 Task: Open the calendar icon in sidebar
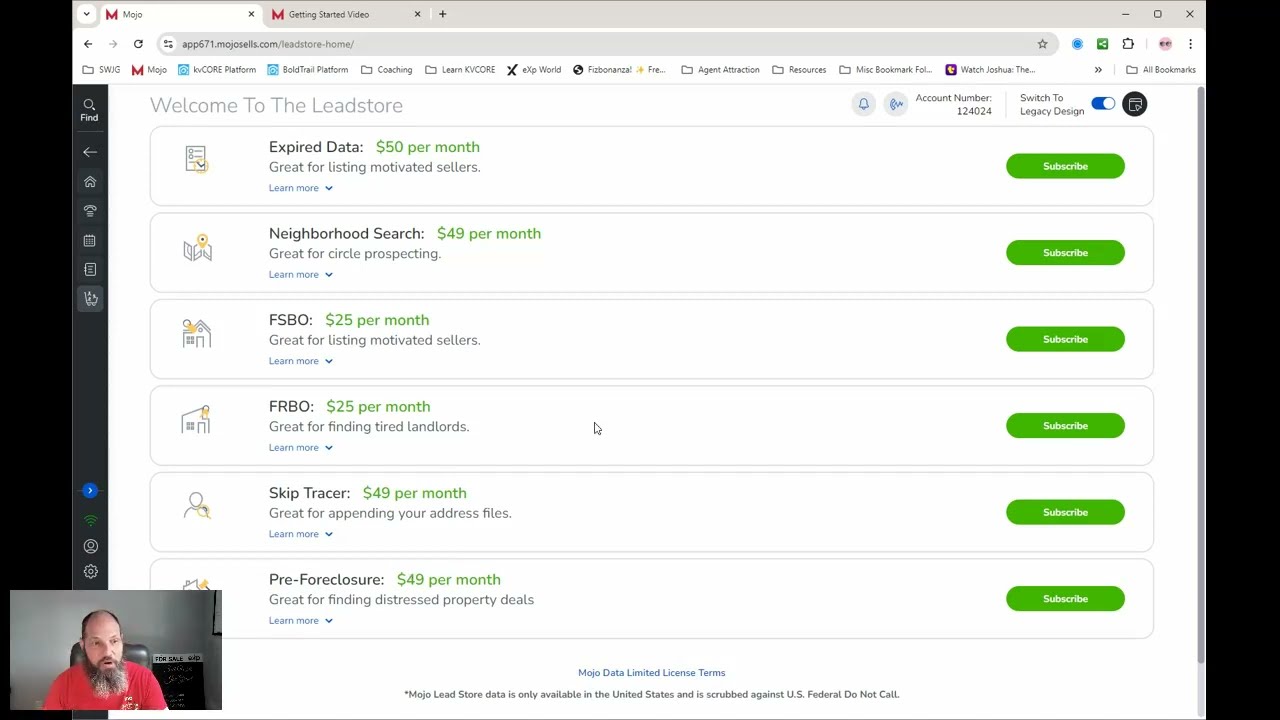90,240
